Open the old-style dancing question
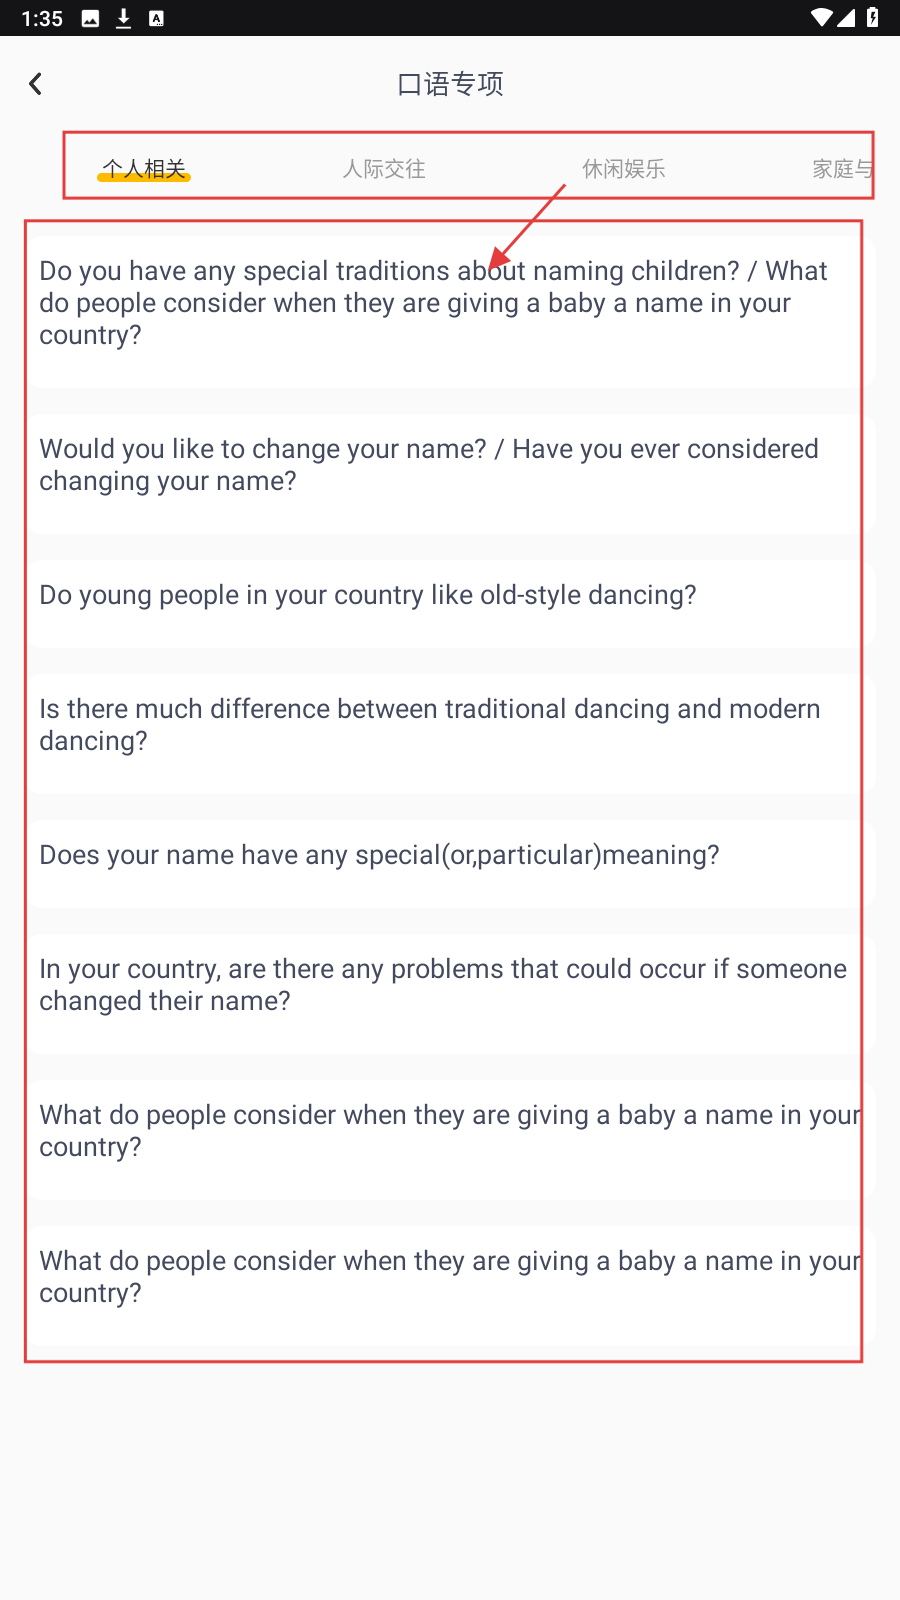The image size is (900, 1600). 440,596
